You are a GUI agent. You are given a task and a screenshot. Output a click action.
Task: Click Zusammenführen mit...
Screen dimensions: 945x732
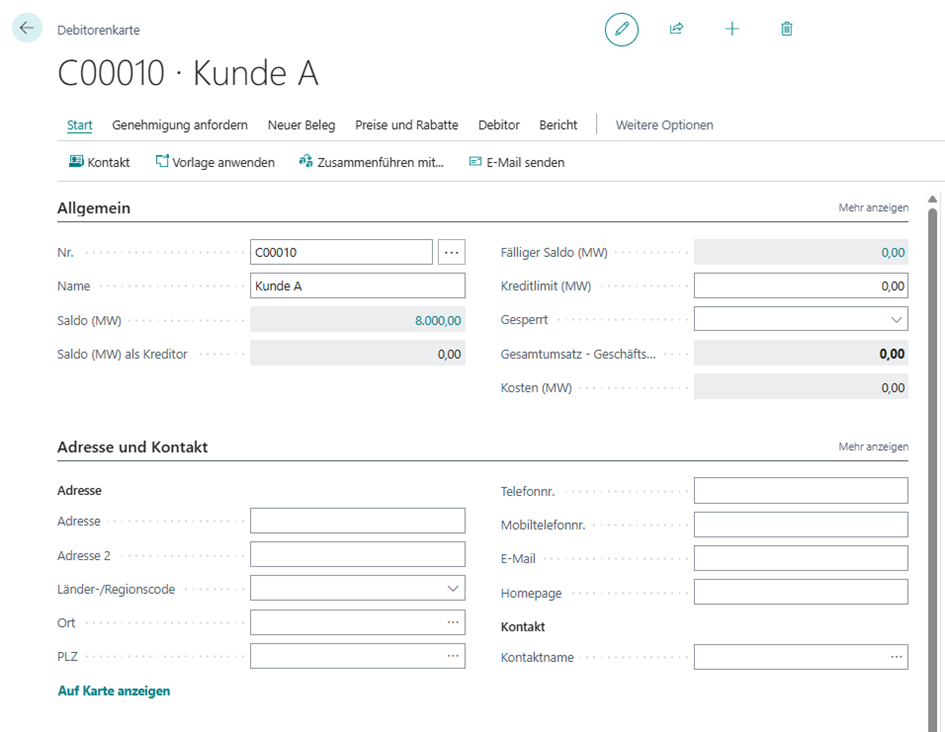tap(371, 162)
